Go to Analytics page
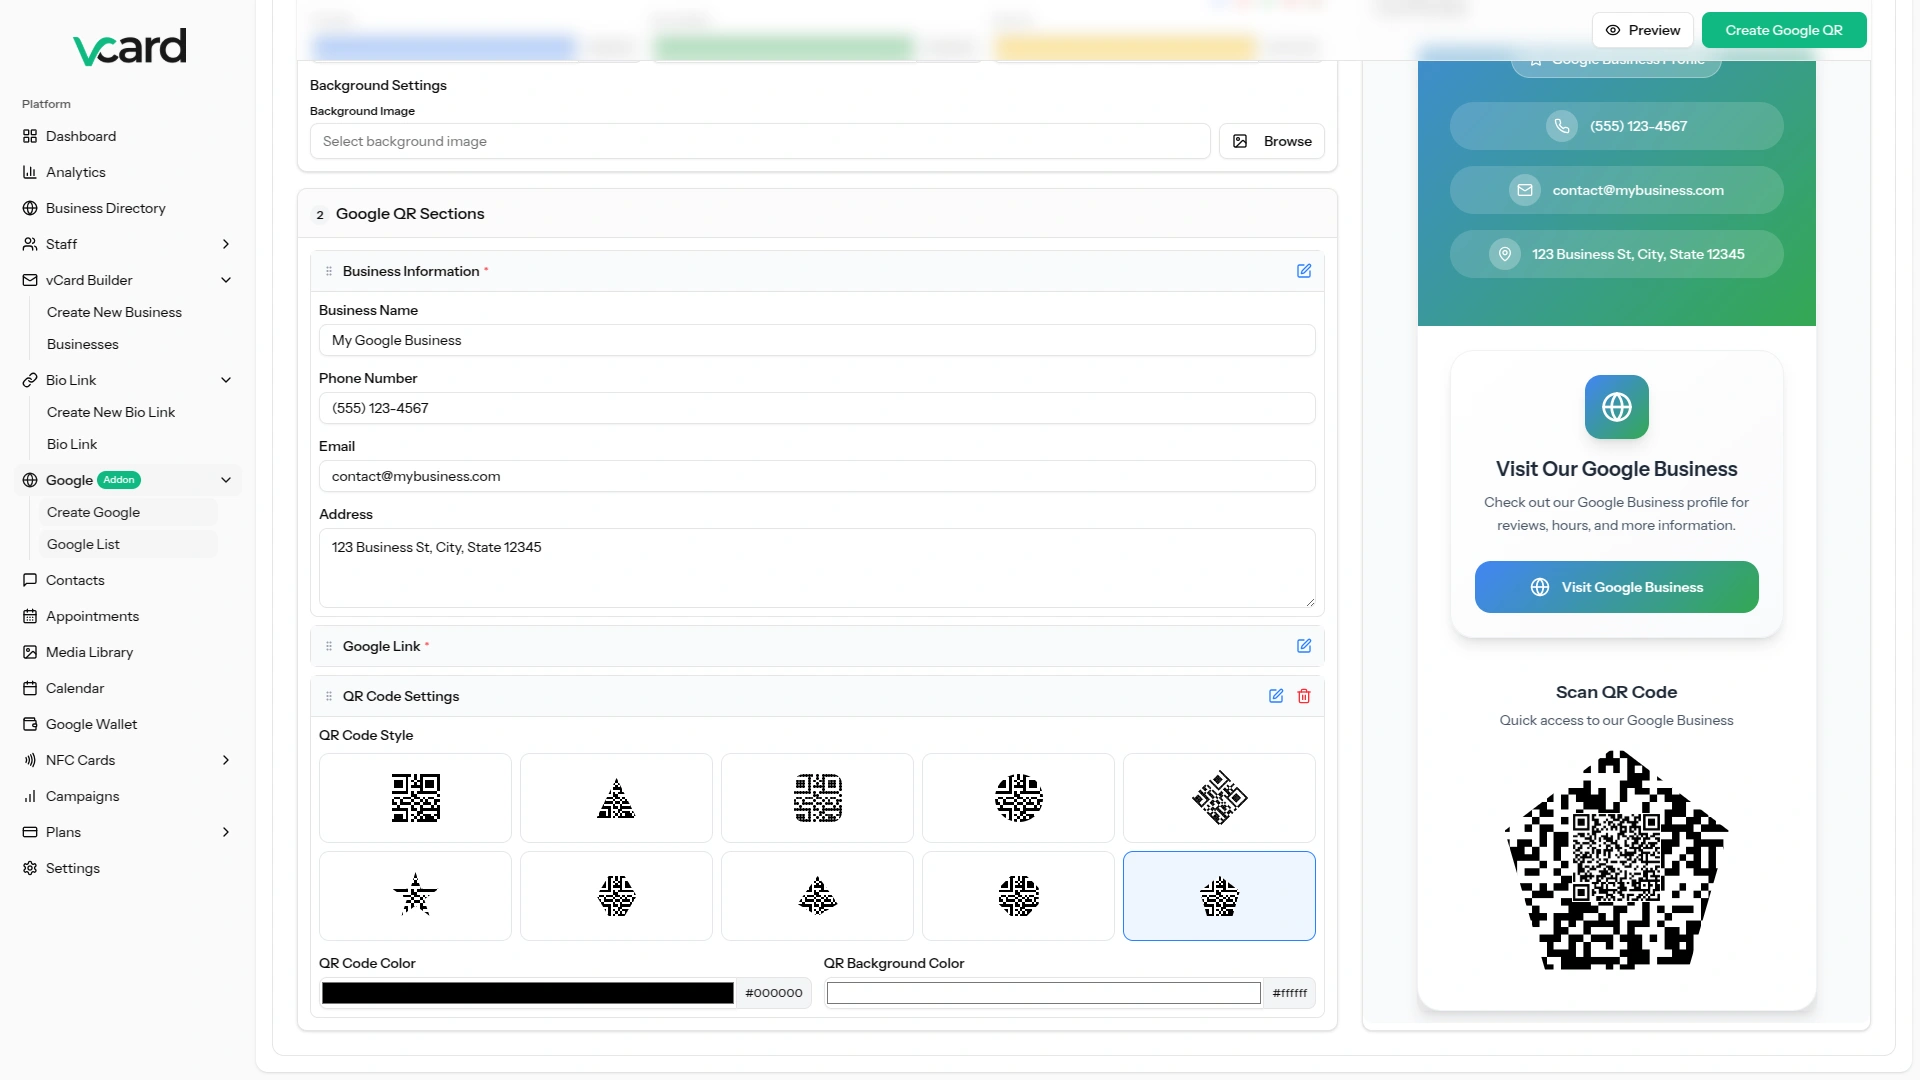The image size is (1920, 1080). (75, 172)
